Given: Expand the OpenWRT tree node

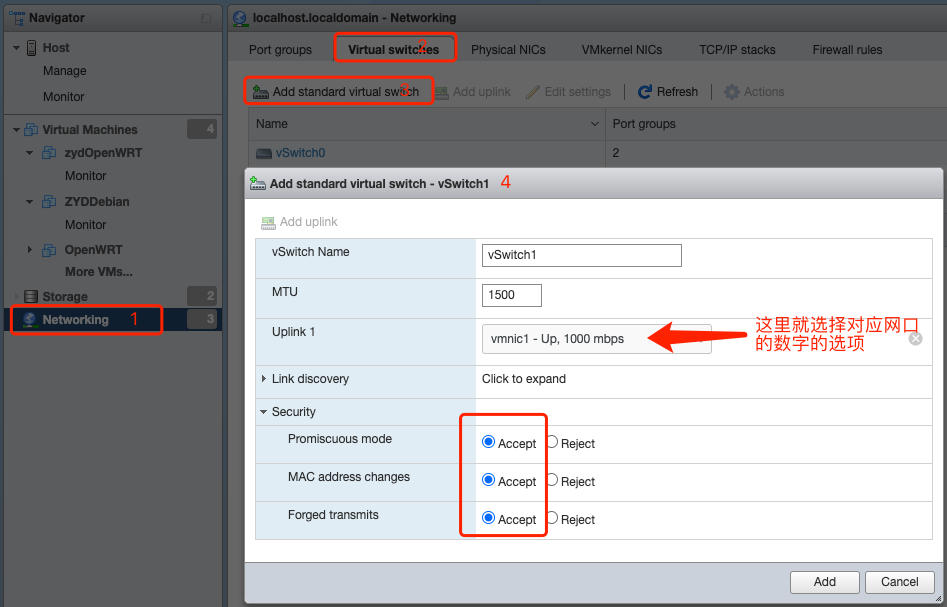Looking at the screenshot, I should click(30, 249).
